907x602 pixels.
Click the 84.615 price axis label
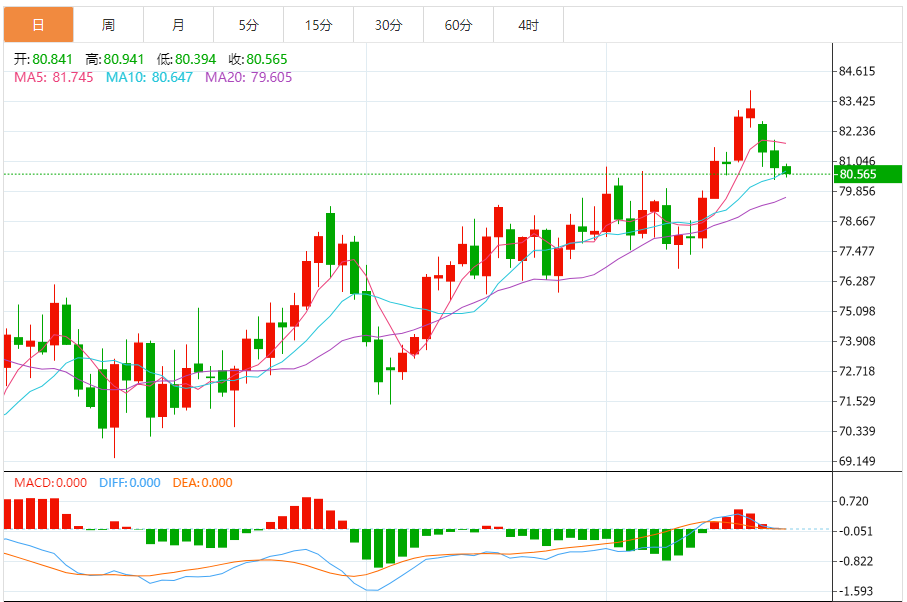coord(857,71)
